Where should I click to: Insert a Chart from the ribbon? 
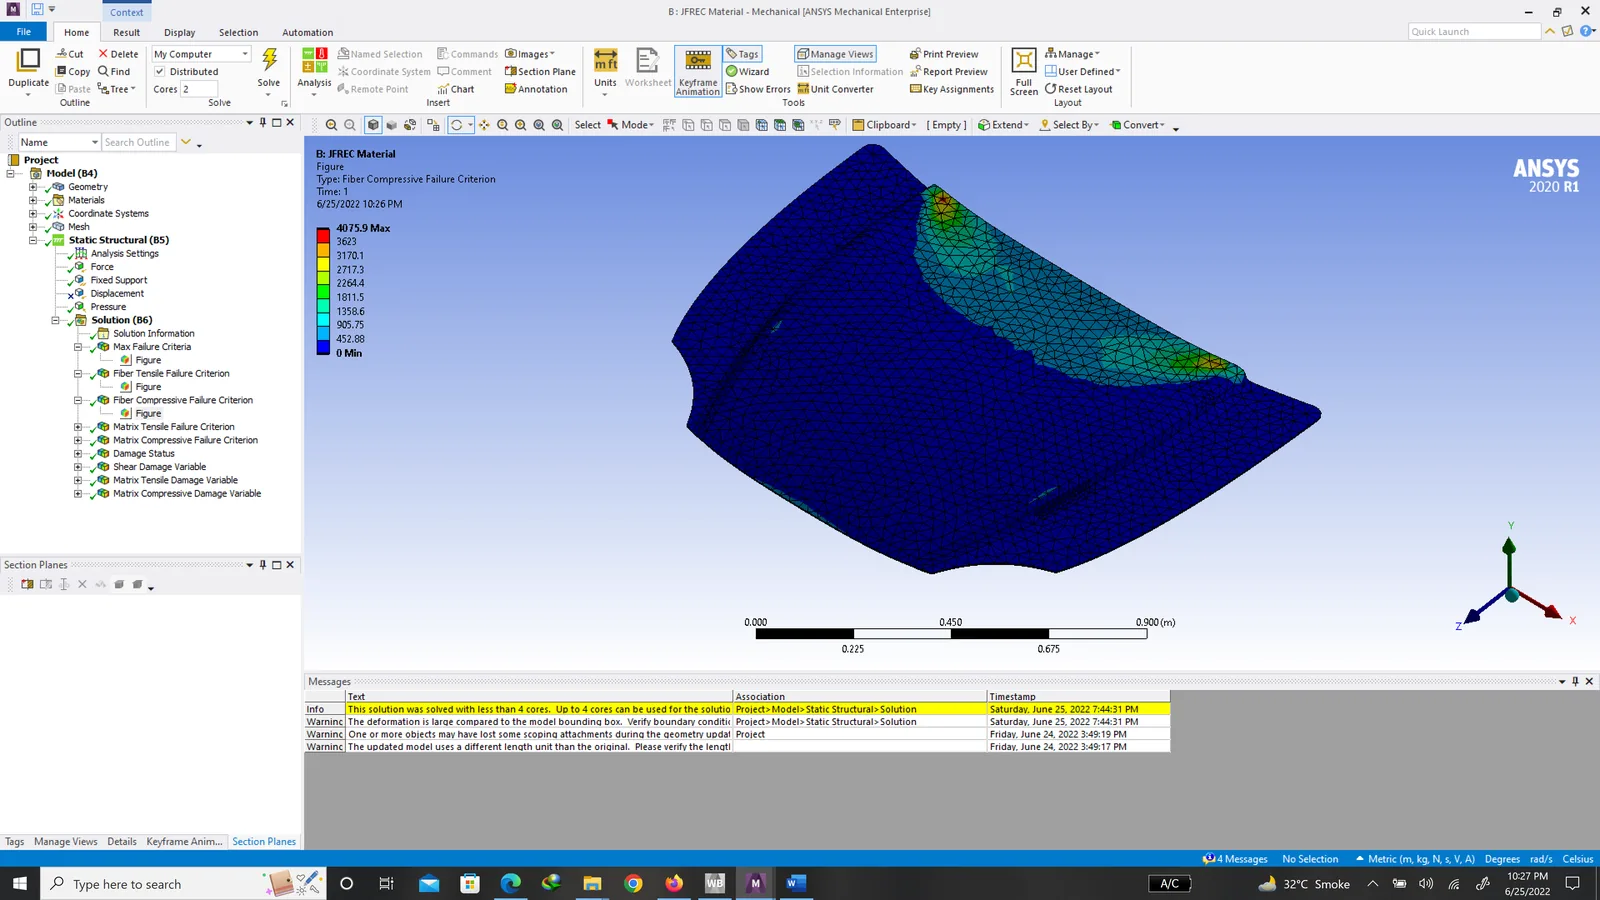456,89
